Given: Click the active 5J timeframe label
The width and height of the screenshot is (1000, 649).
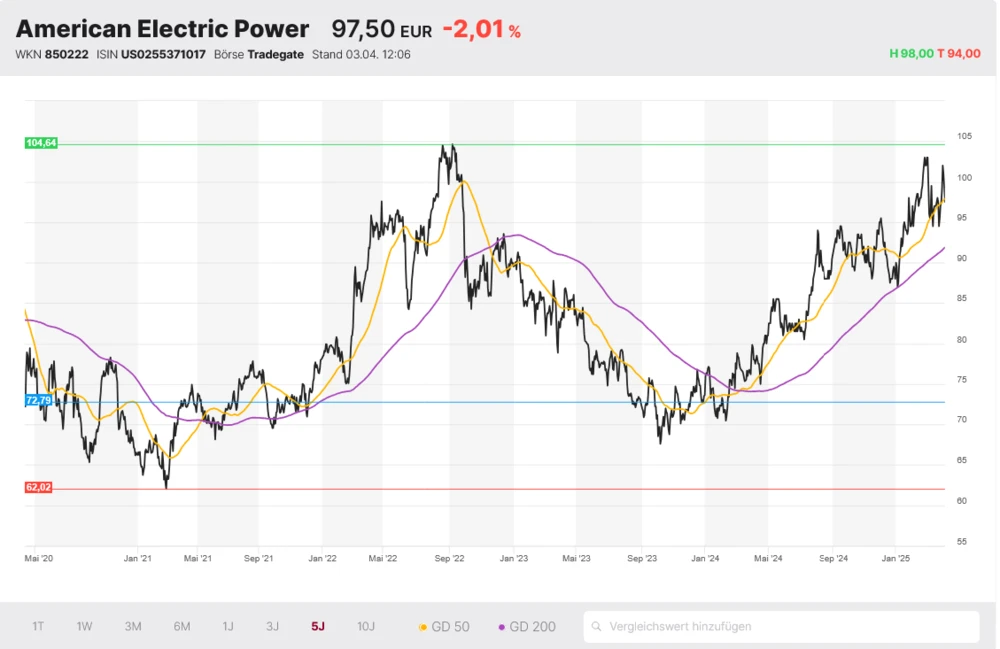Looking at the screenshot, I should 317,626.
